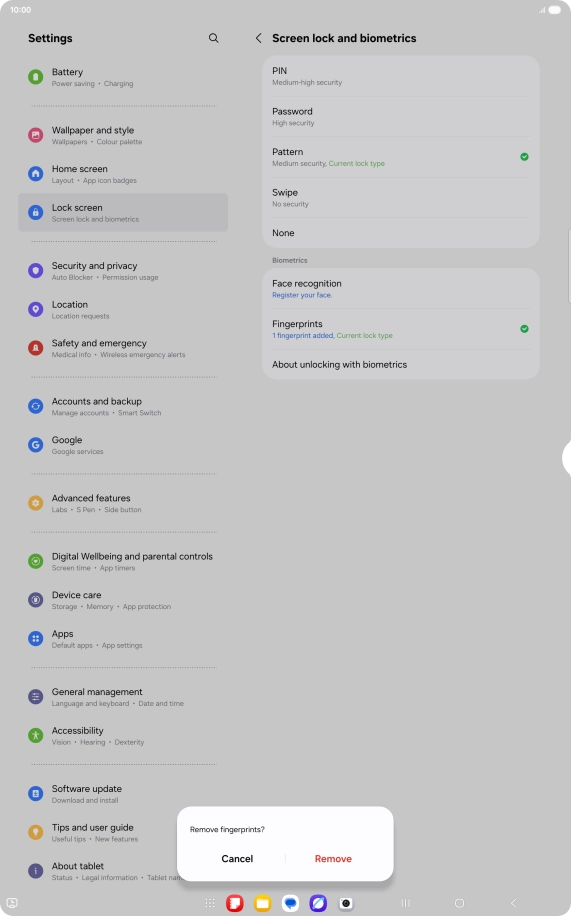Open the app drawer grid icon
The width and height of the screenshot is (571, 916).
[210, 903]
